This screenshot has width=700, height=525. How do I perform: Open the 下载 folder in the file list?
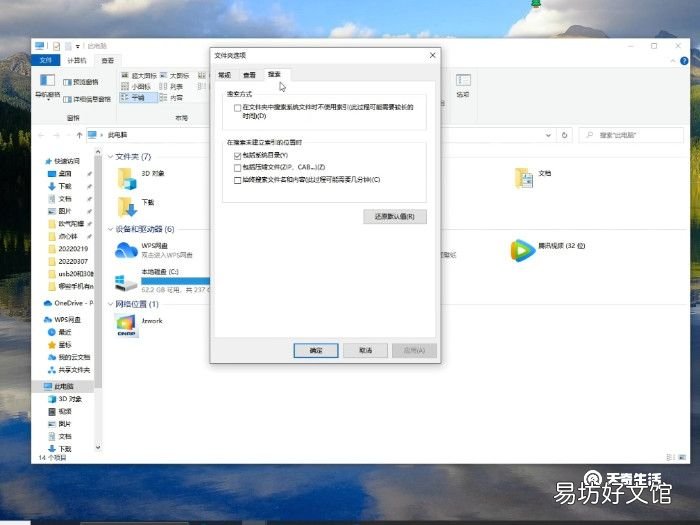point(127,207)
